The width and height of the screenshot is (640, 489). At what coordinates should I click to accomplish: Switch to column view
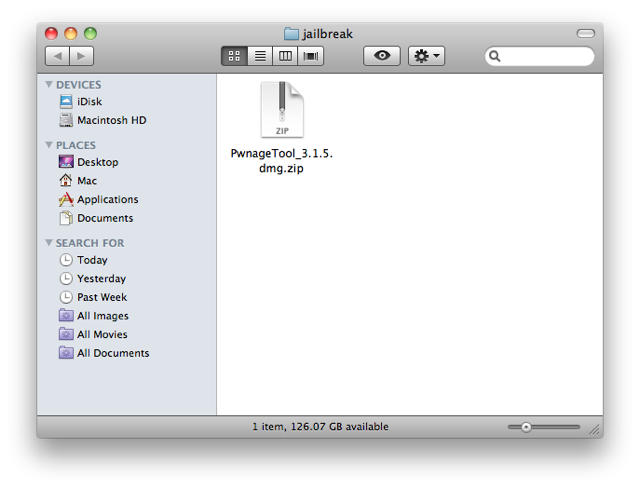pos(286,57)
